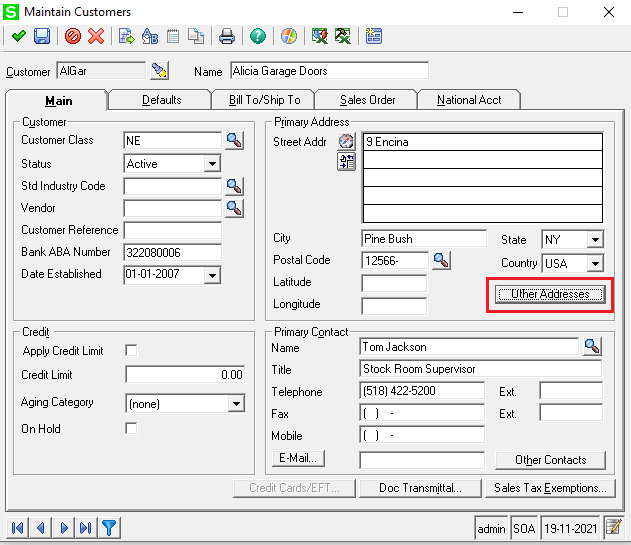This screenshot has width=631, height=545.
Task: Expand the Country dropdown
Action: (595, 264)
